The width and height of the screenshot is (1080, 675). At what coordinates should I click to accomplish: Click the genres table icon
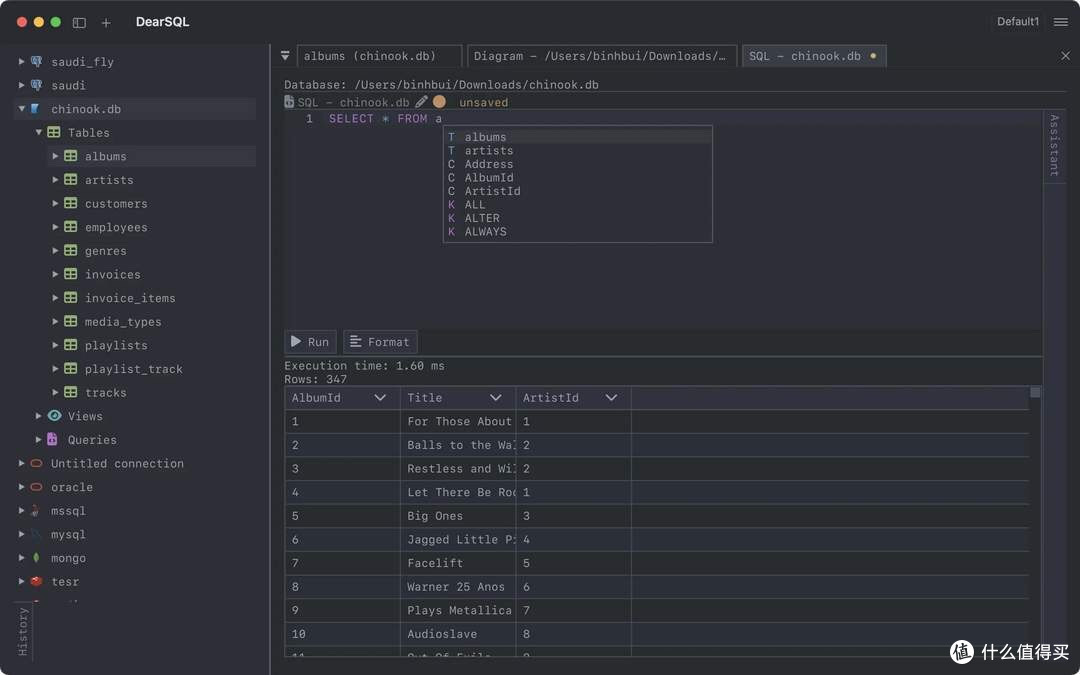70,251
